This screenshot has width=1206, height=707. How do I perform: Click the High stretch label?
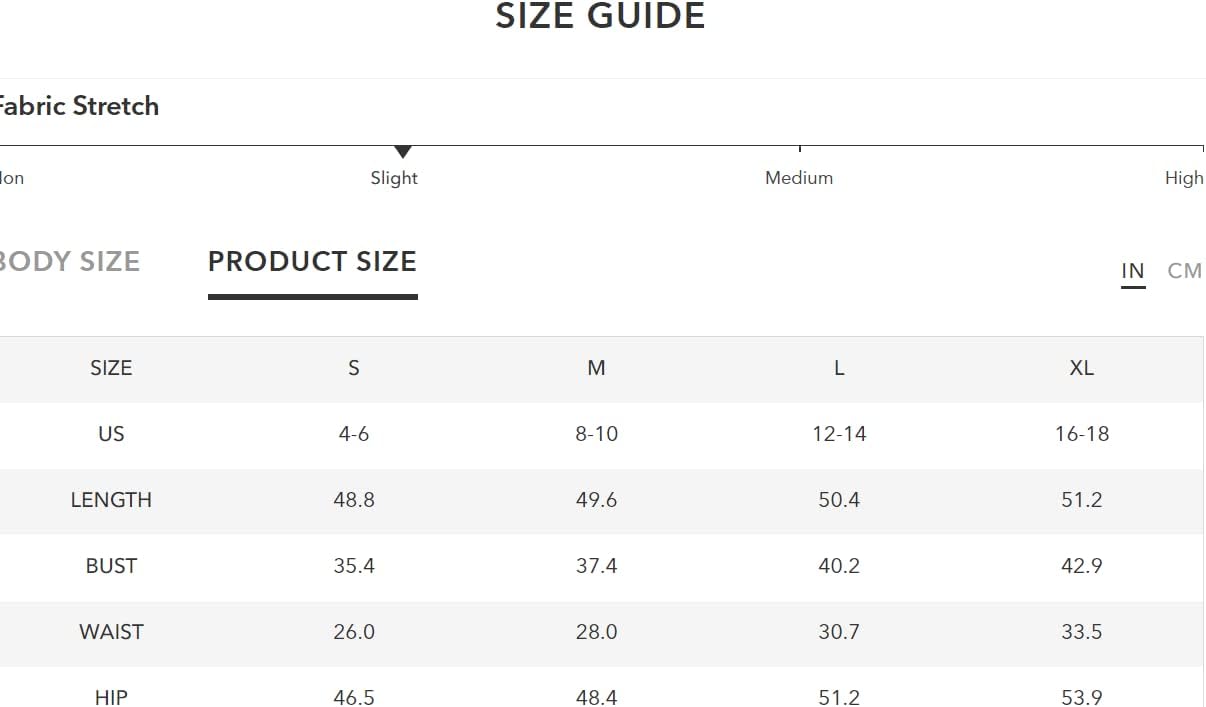[1184, 178]
